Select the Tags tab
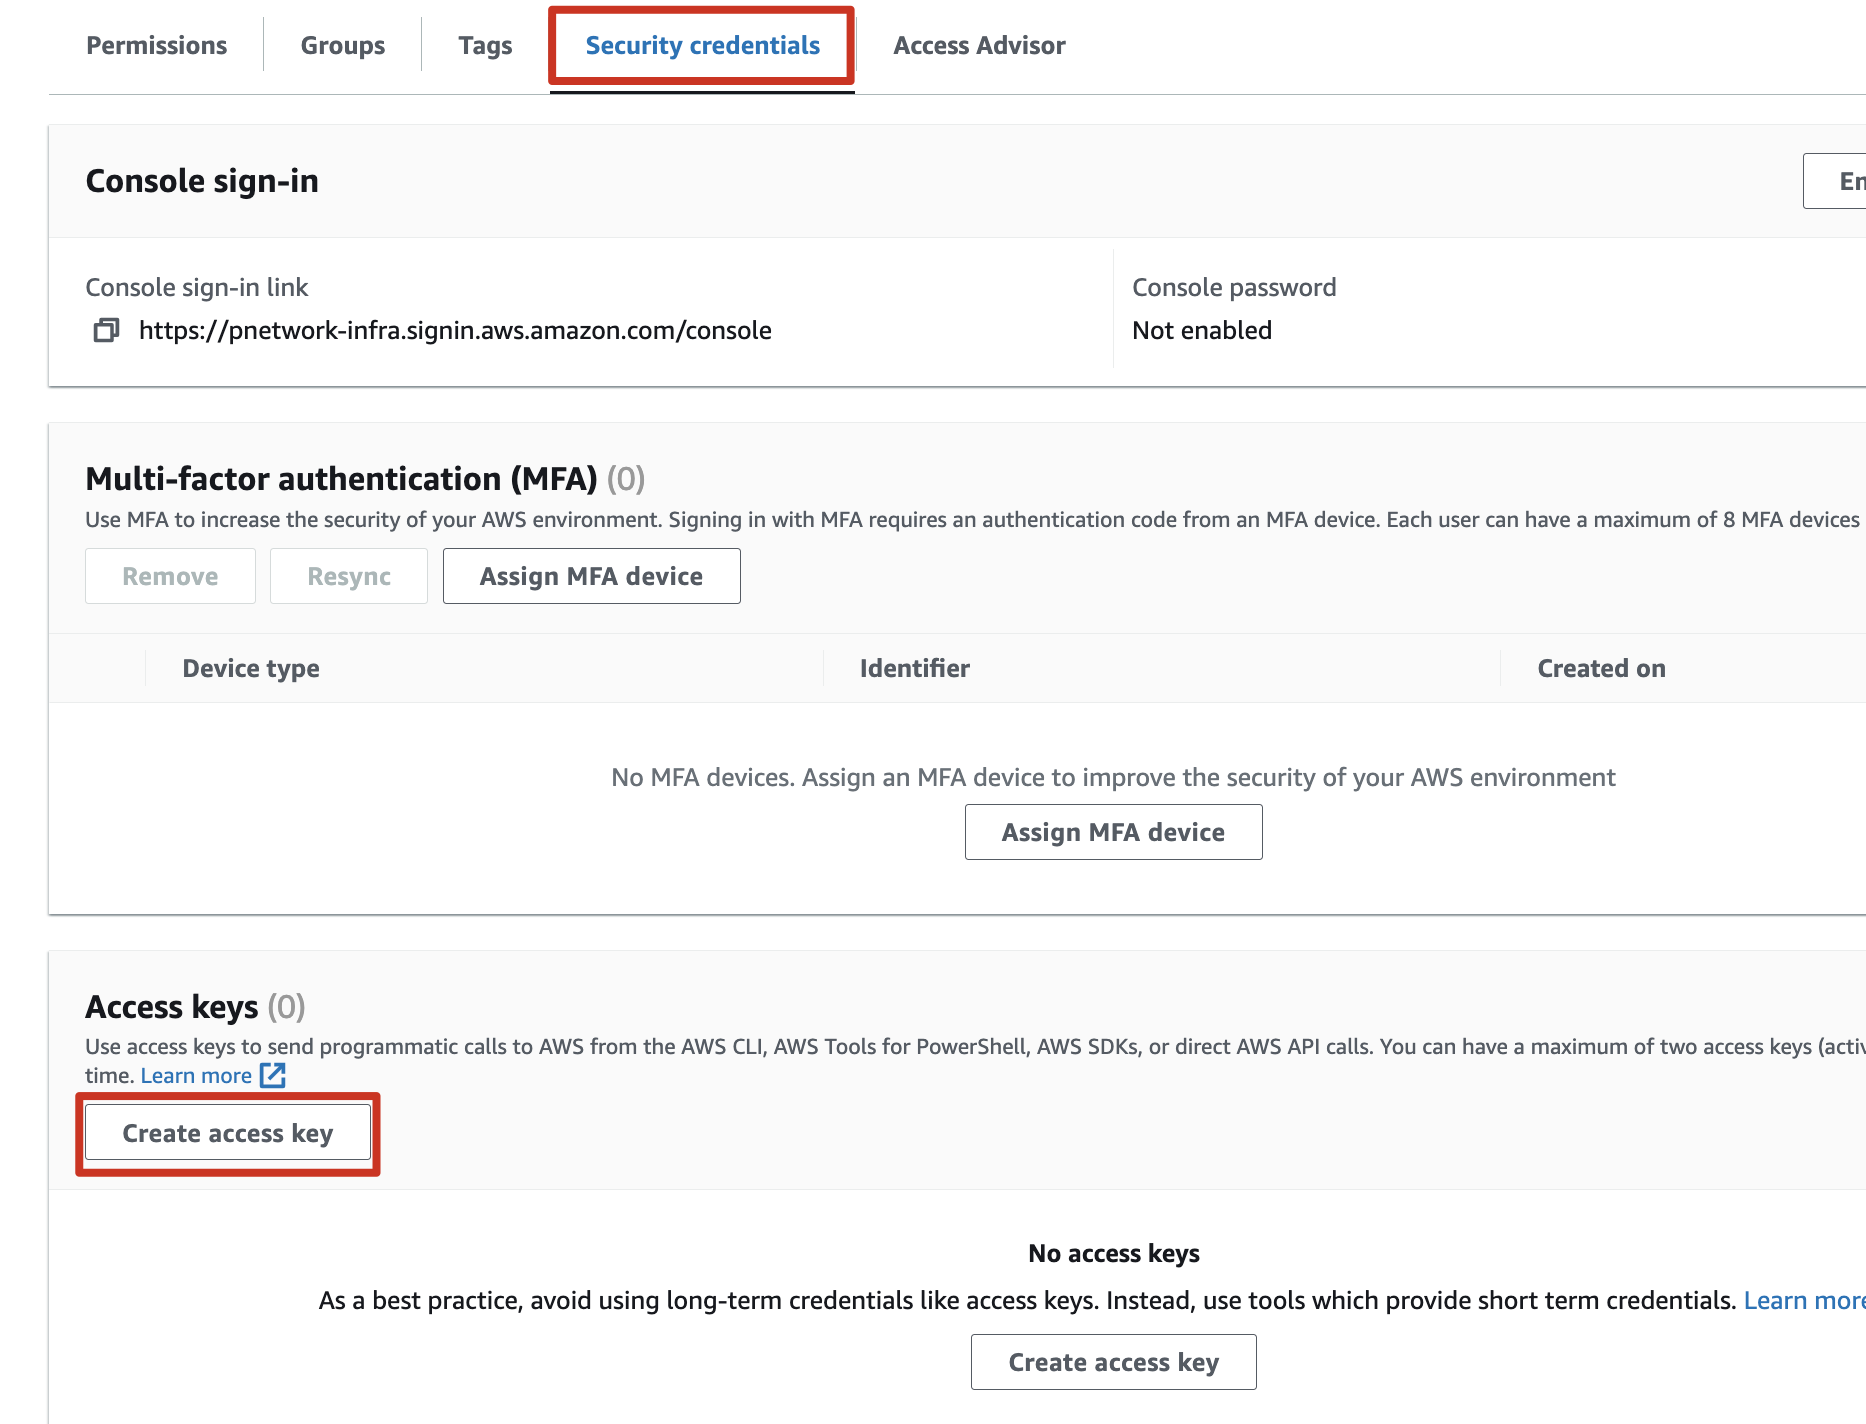The image size is (1866, 1424). coord(485,45)
